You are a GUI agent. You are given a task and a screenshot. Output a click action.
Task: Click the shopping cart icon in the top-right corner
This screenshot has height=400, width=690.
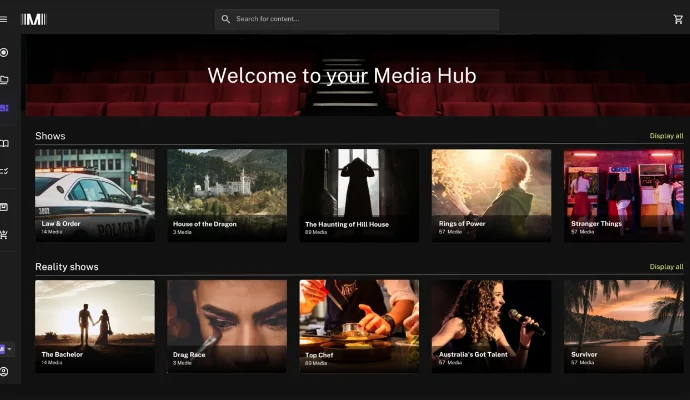pyautogui.click(x=679, y=19)
